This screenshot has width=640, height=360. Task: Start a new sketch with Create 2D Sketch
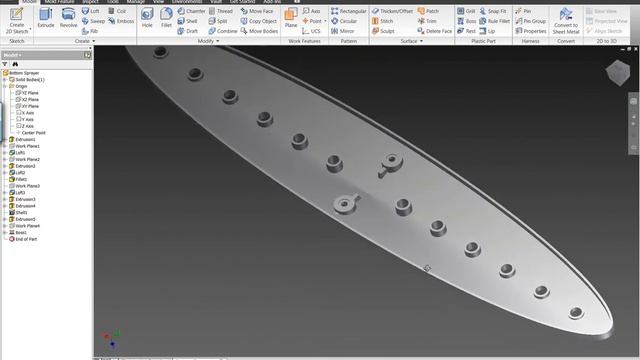point(17,20)
